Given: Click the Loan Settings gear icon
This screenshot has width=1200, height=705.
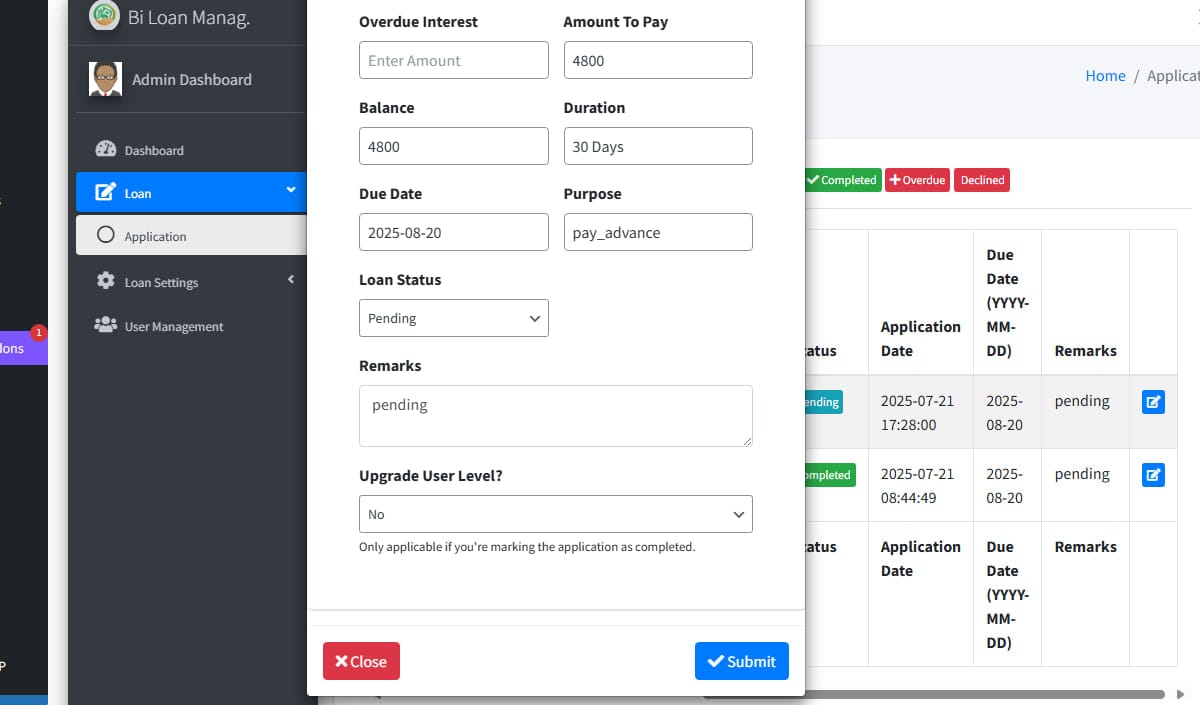Looking at the screenshot, I should [x=106, y=281].
